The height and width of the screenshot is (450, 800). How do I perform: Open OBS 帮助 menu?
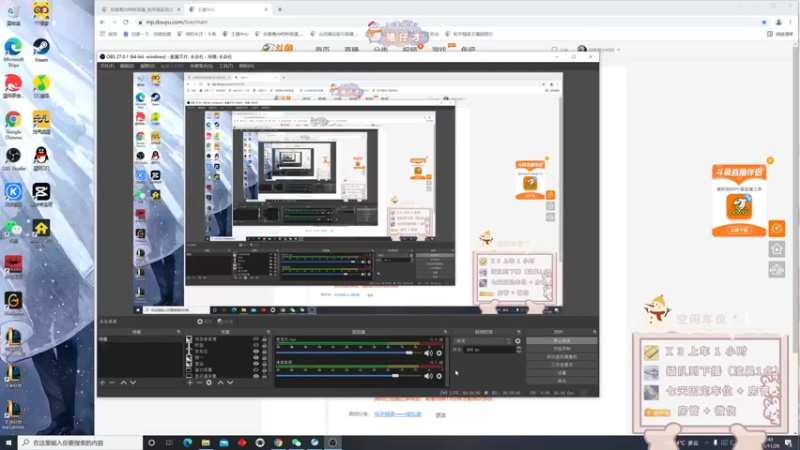tap(246, 66)
